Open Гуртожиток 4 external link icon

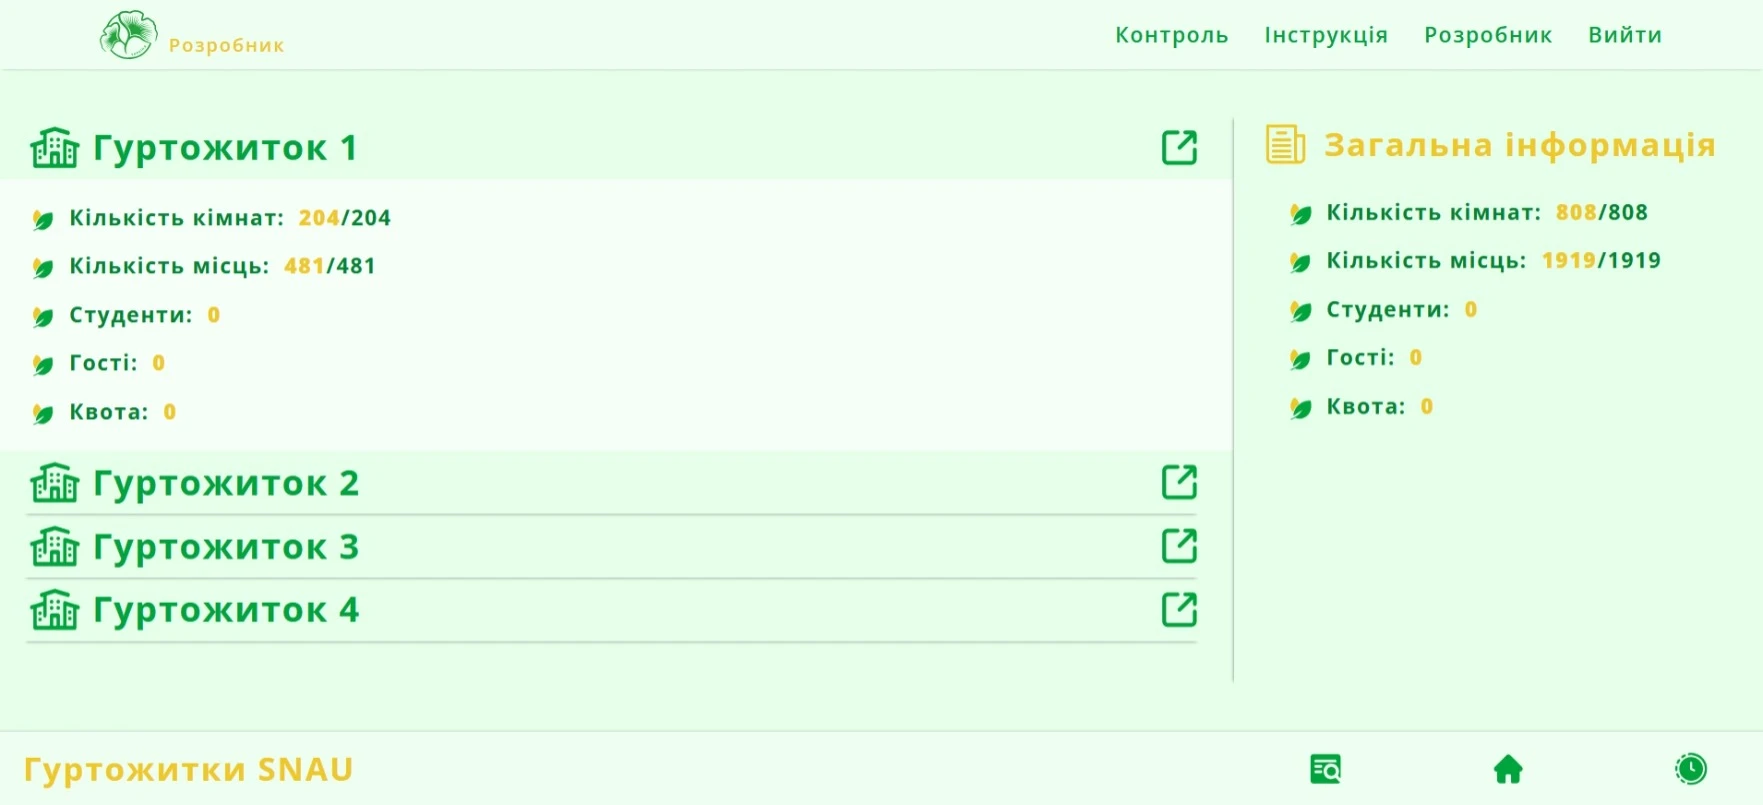click(1179, 609)
